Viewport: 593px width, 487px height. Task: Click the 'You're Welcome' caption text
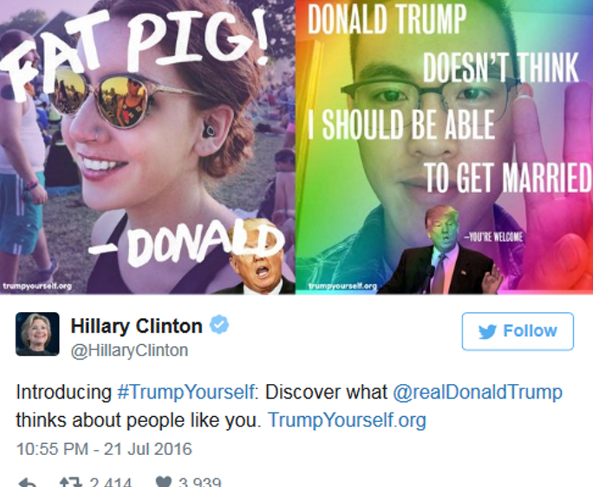point(494,237)
